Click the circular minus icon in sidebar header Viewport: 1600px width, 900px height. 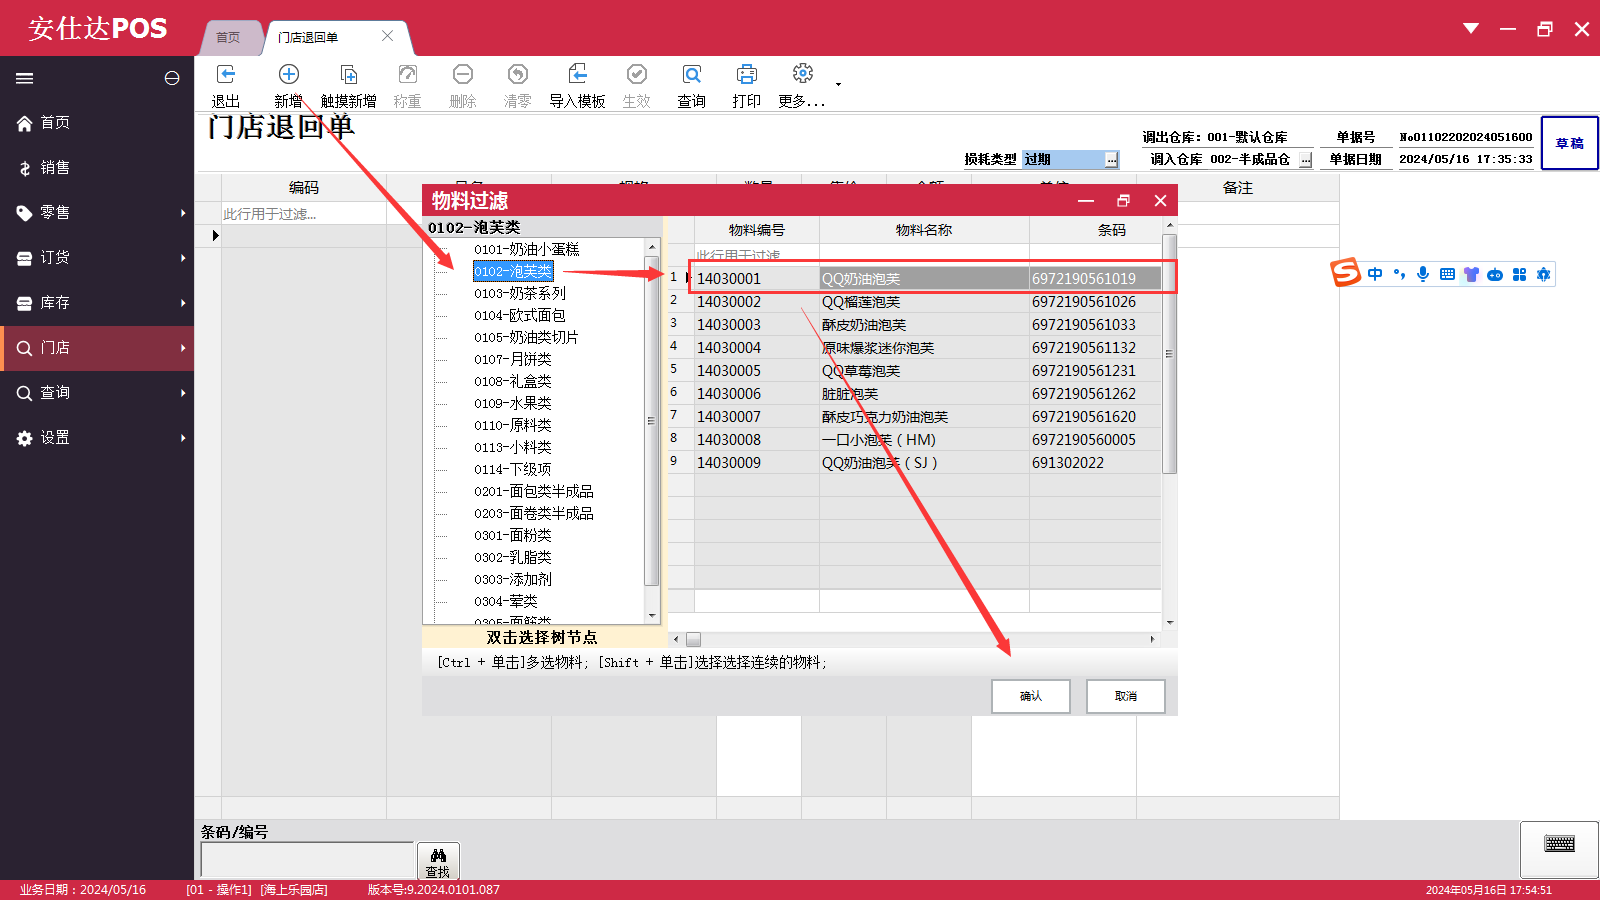point(172,78)
